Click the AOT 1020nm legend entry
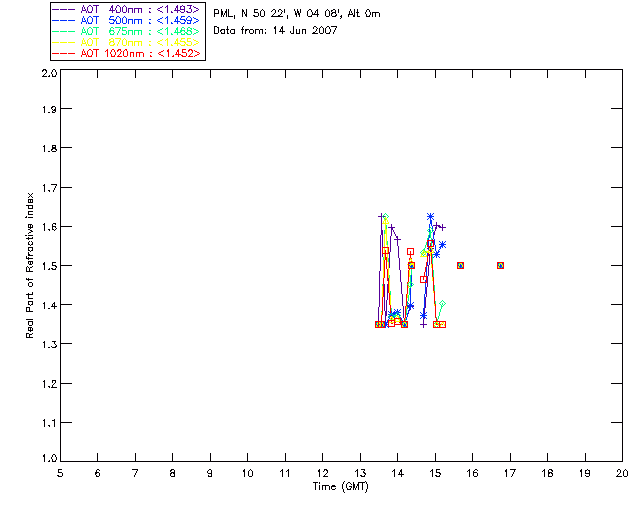The height and width of the screenshot is (512, 640). click(126, 53)
